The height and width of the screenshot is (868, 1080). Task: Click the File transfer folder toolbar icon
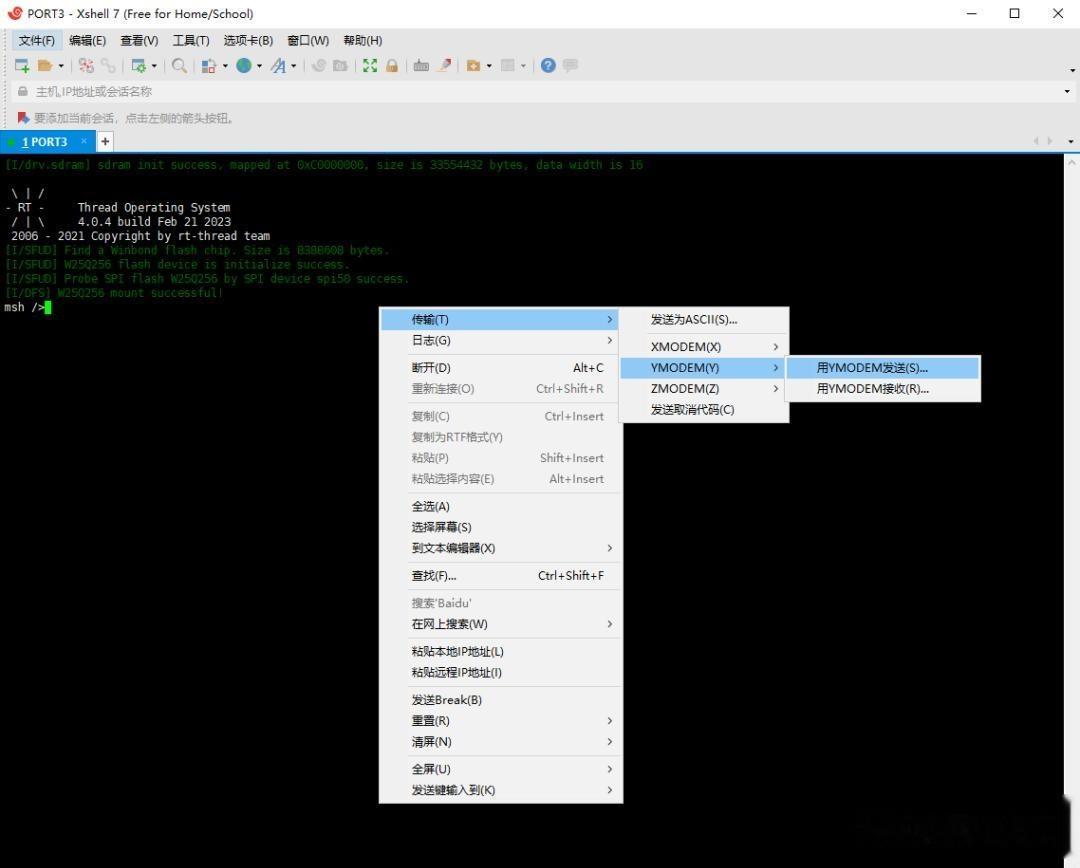click(x=473, y=65)
